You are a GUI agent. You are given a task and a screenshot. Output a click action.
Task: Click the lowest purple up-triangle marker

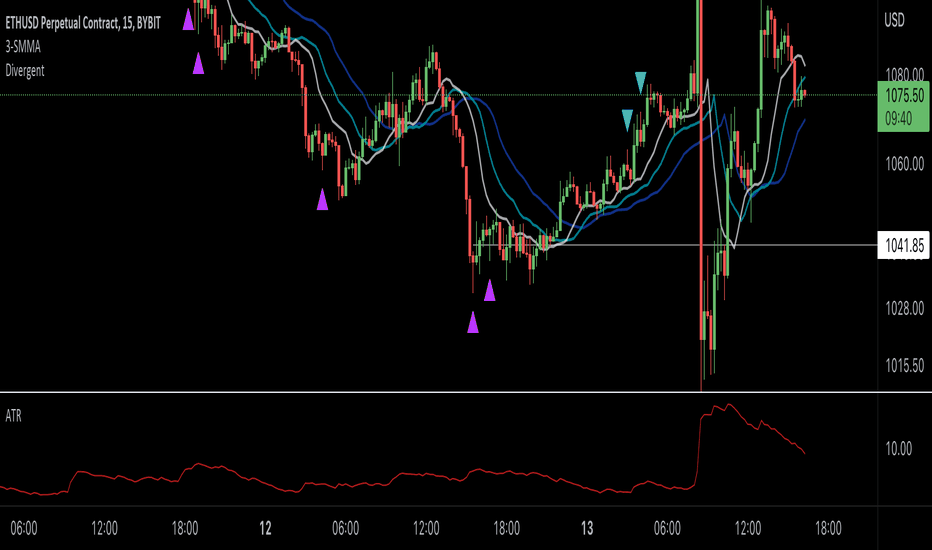coord(473,322)
